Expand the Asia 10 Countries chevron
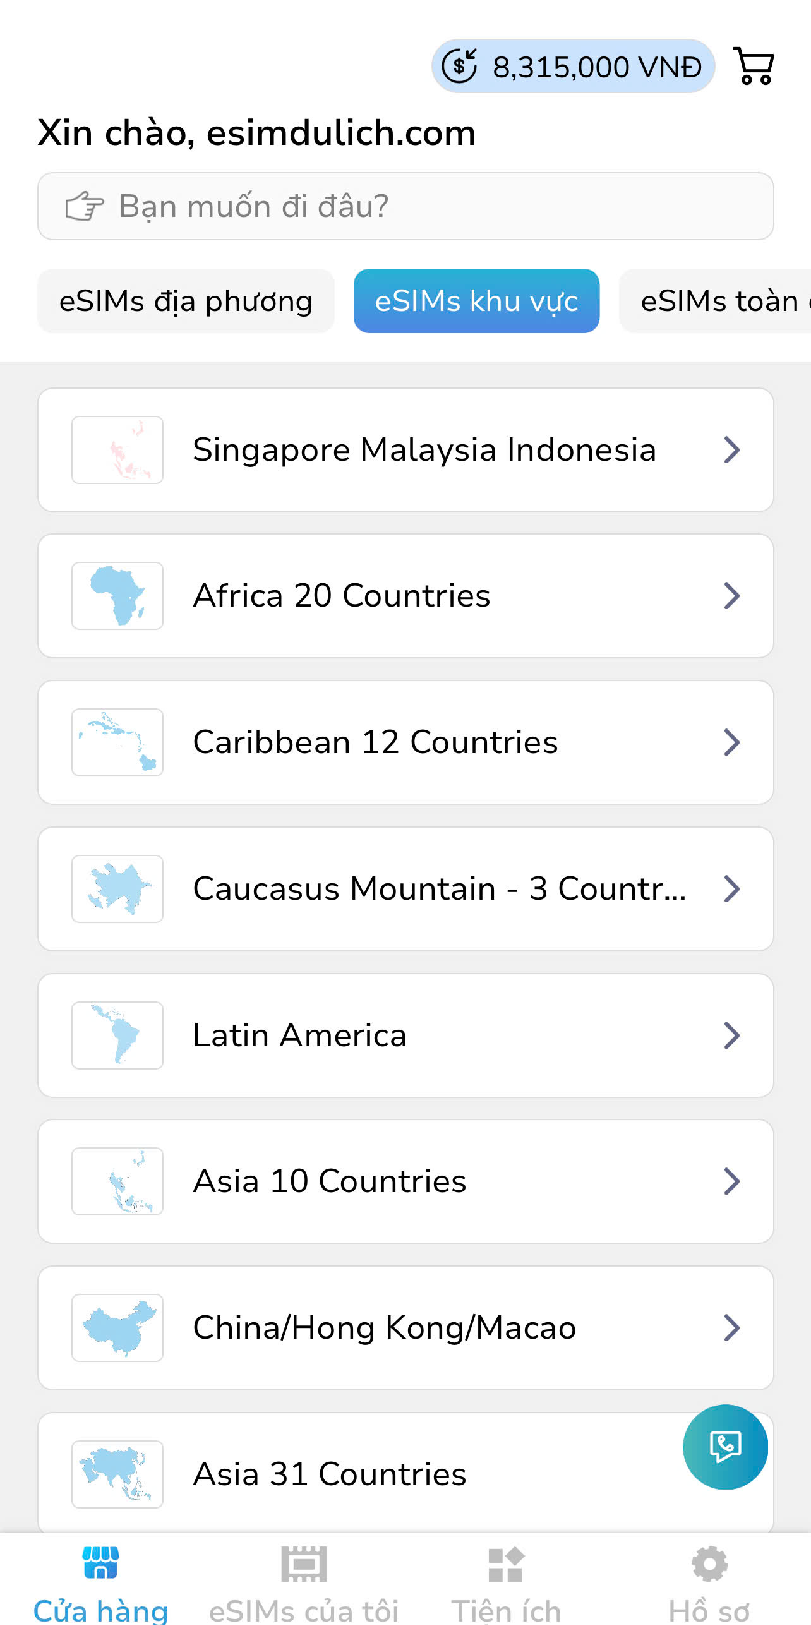Image resolution: width=811 pixels, height=1625 pixels. click(732, 1181)
